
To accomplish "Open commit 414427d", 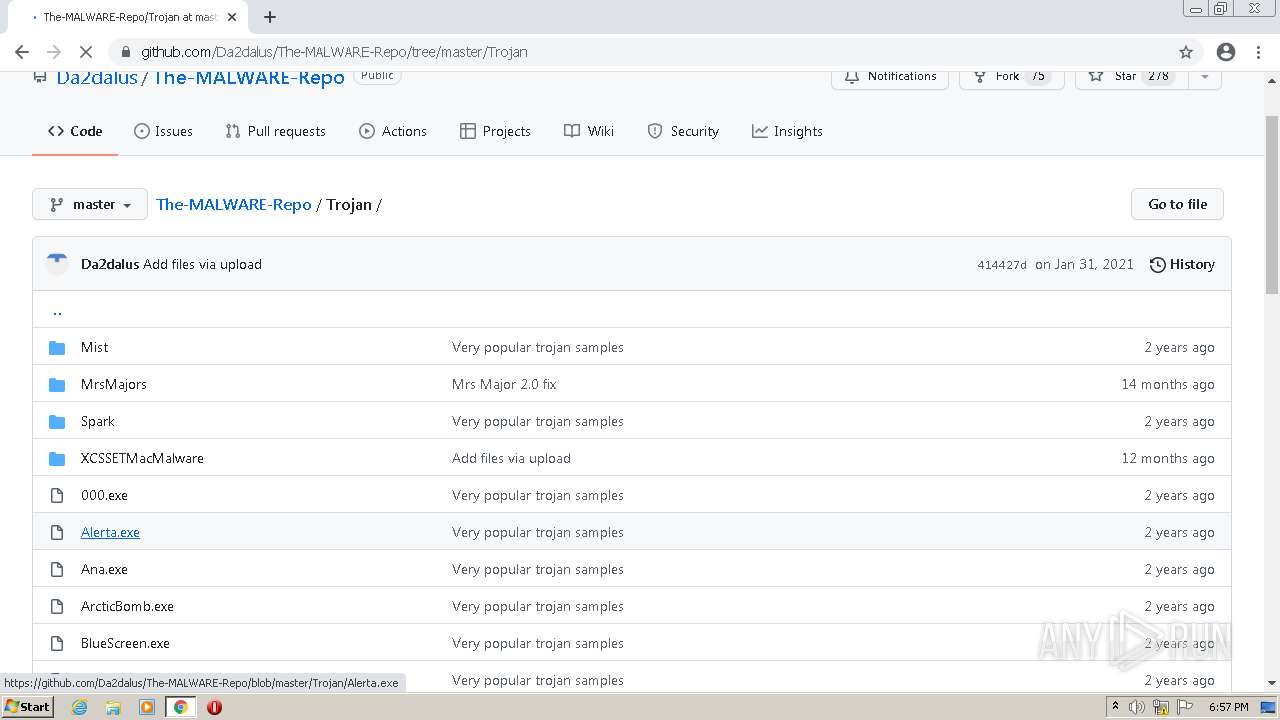I will tap(1002, 265).
